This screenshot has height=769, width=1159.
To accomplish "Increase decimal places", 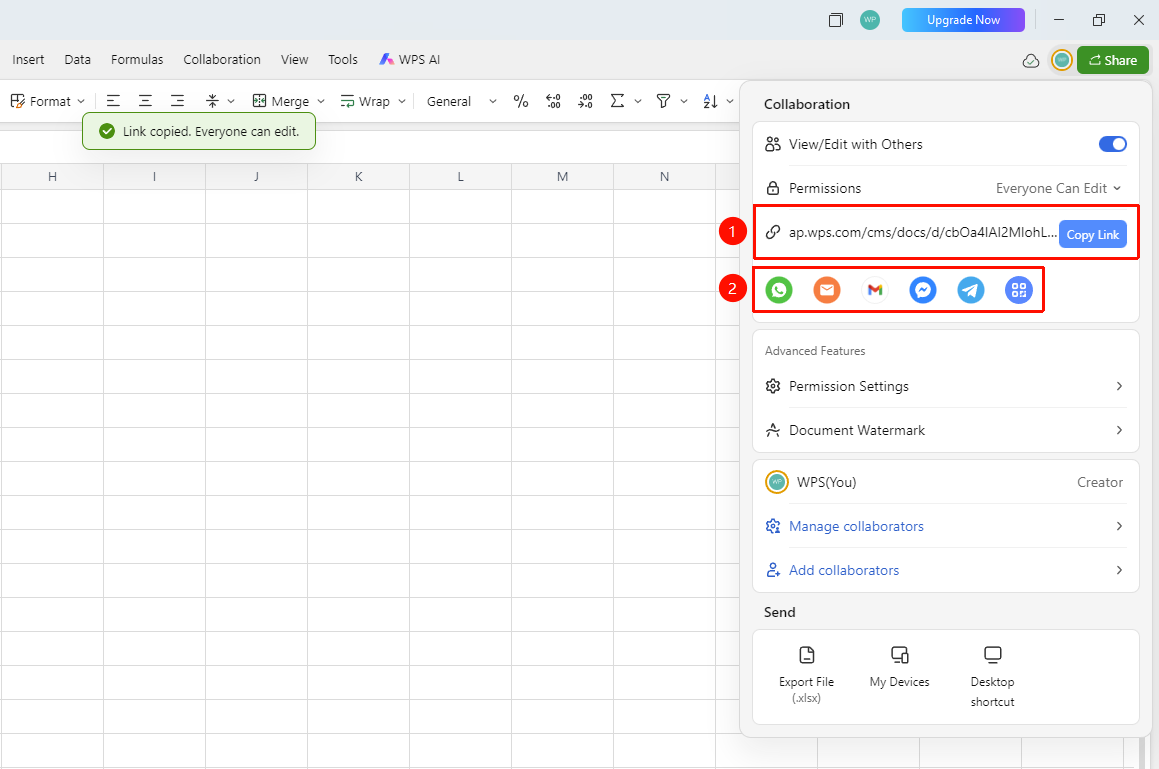I will (553, 101).
